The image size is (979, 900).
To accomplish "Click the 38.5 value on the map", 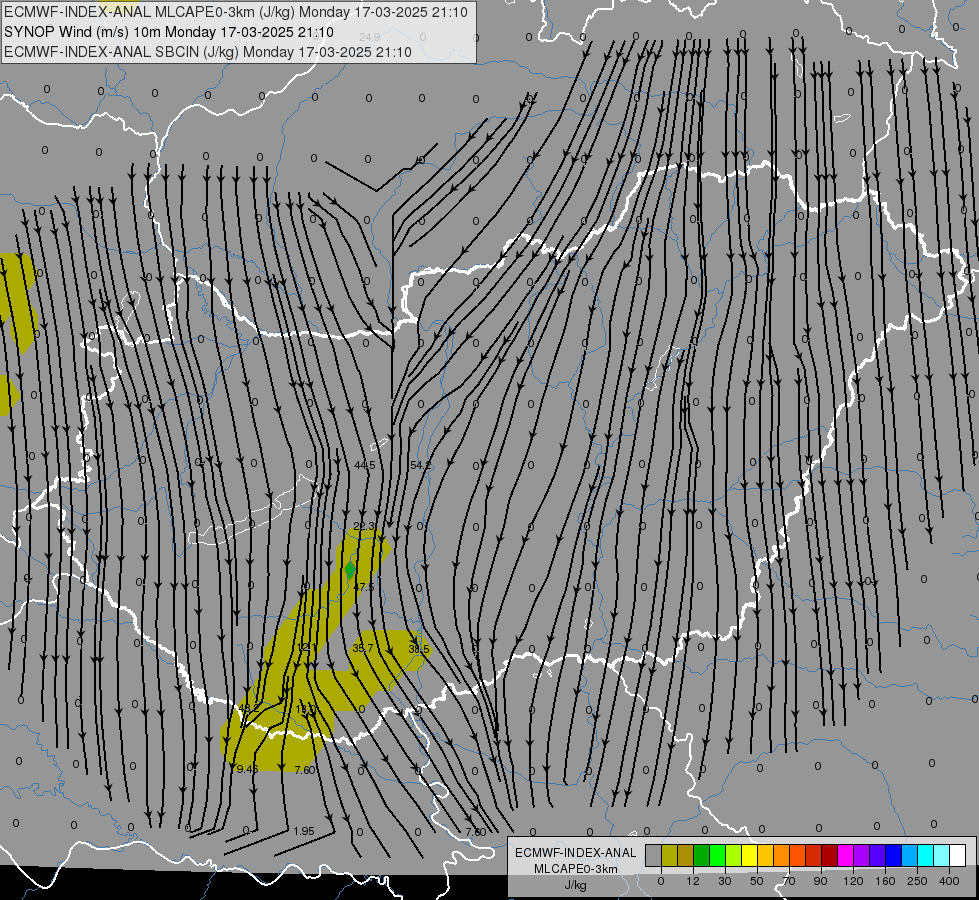I will click(x=419, y=650).
